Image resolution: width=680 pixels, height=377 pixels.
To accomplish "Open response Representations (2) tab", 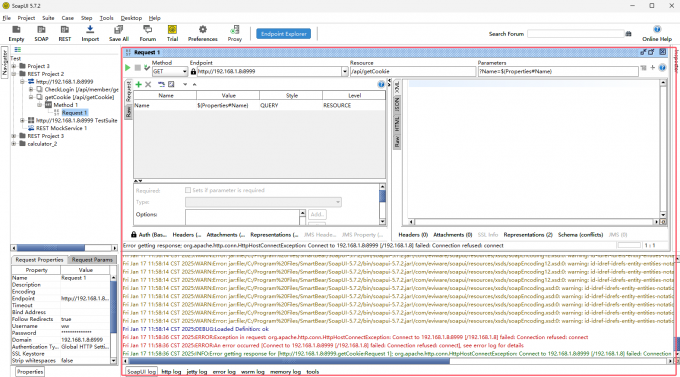I will tap(528, 235).
